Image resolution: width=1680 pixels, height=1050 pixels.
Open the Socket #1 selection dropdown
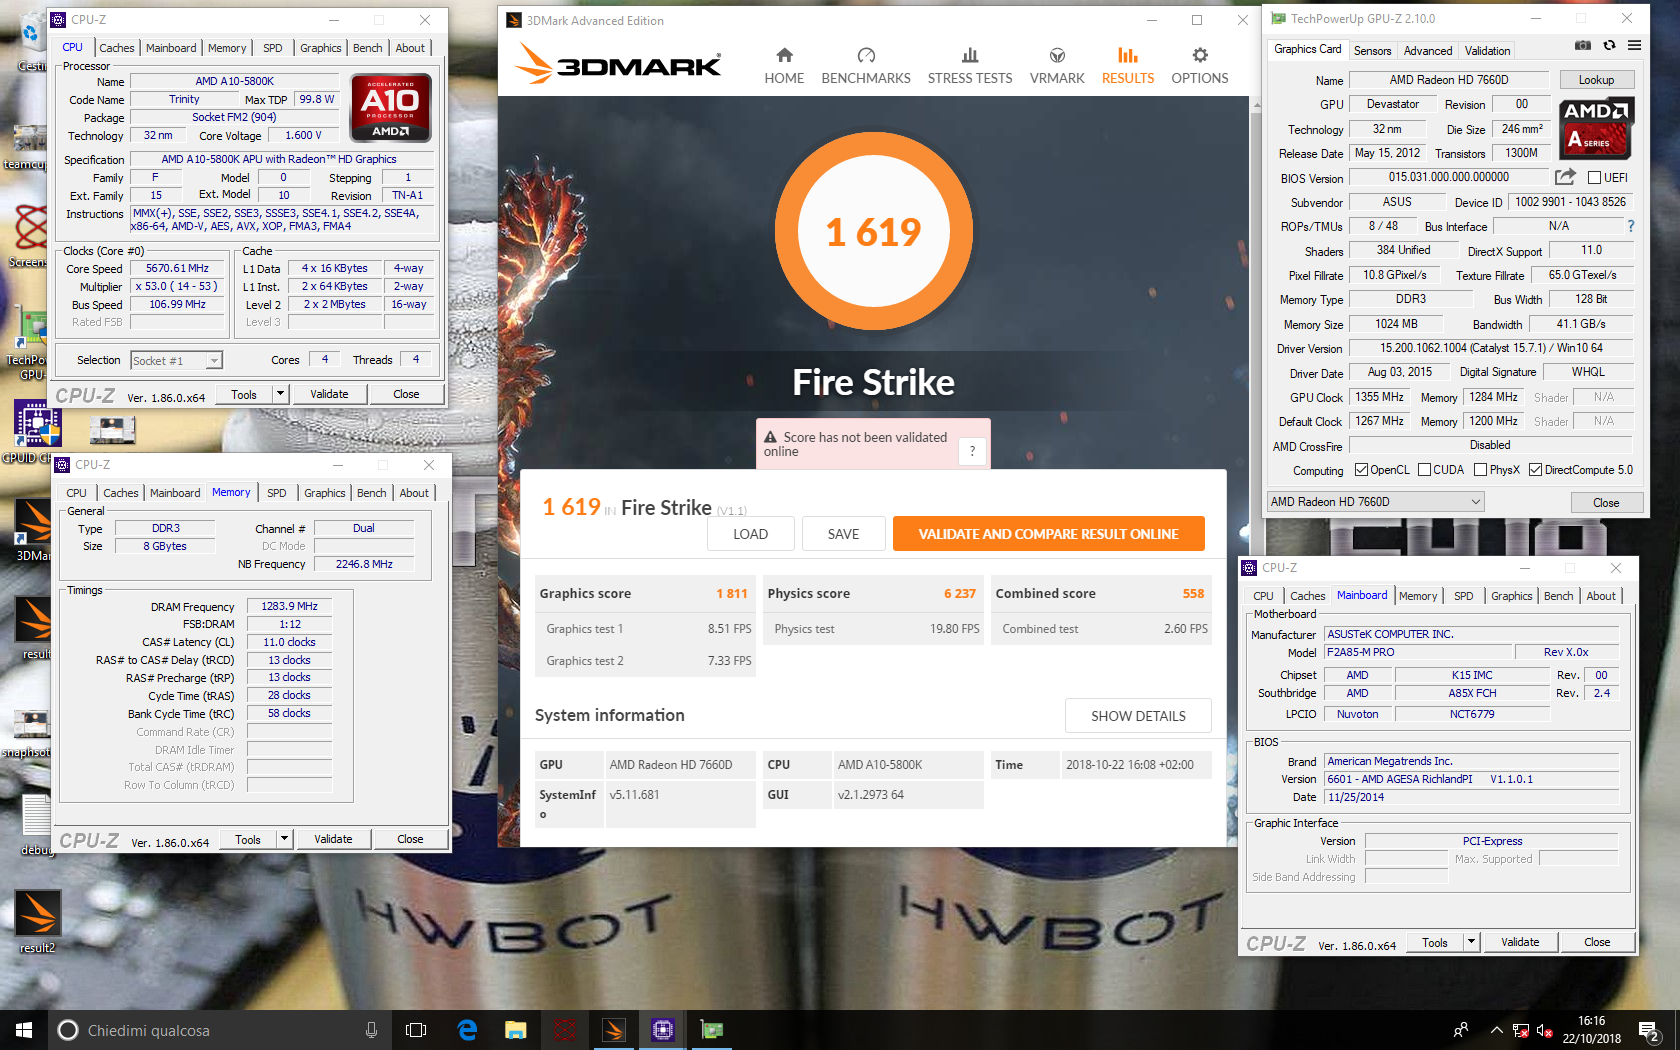176,360
